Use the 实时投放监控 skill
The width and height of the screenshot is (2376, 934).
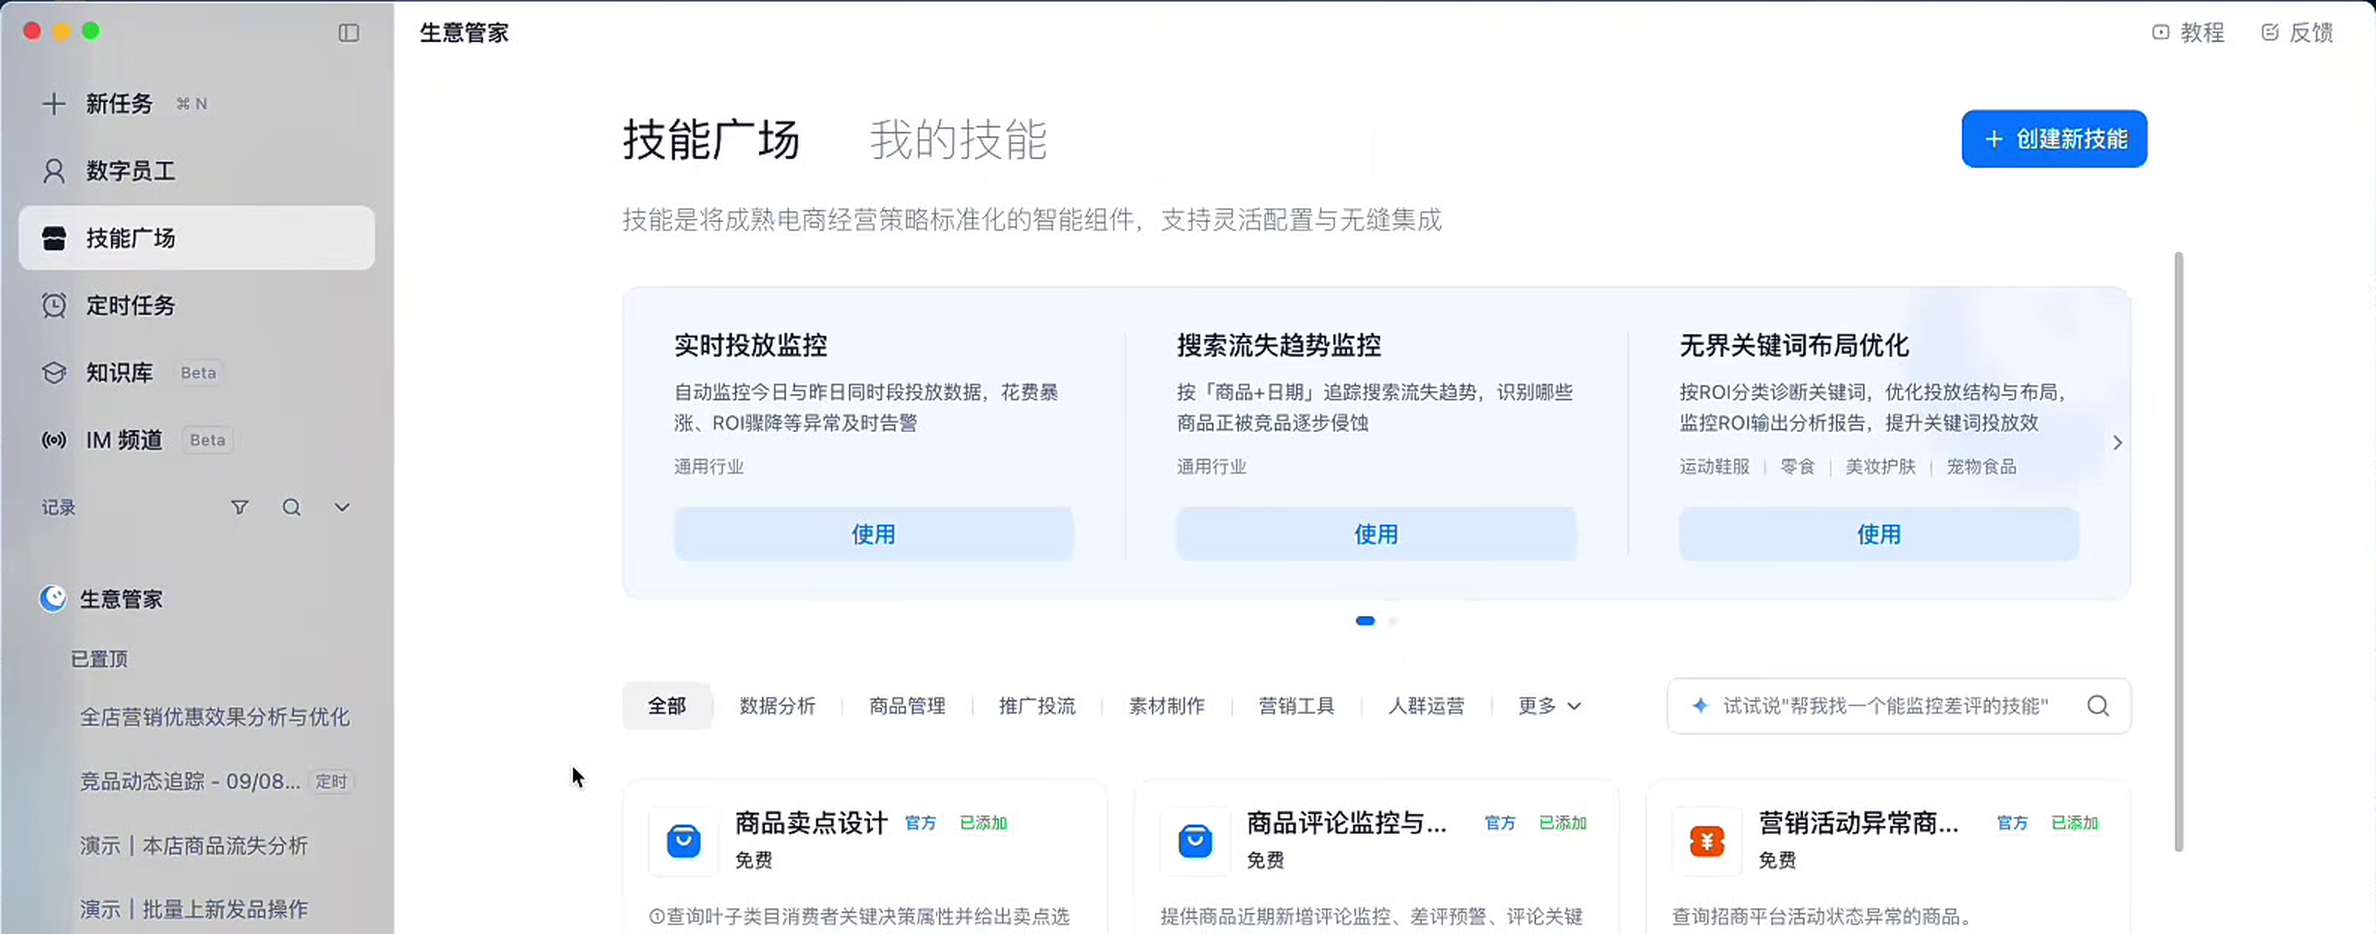tap(874, 534)
